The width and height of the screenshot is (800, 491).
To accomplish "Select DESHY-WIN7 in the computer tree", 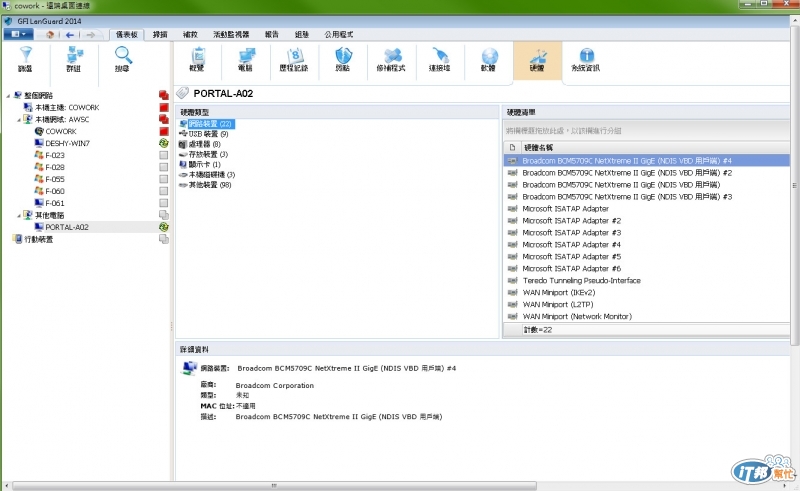I will pos(67,143).
